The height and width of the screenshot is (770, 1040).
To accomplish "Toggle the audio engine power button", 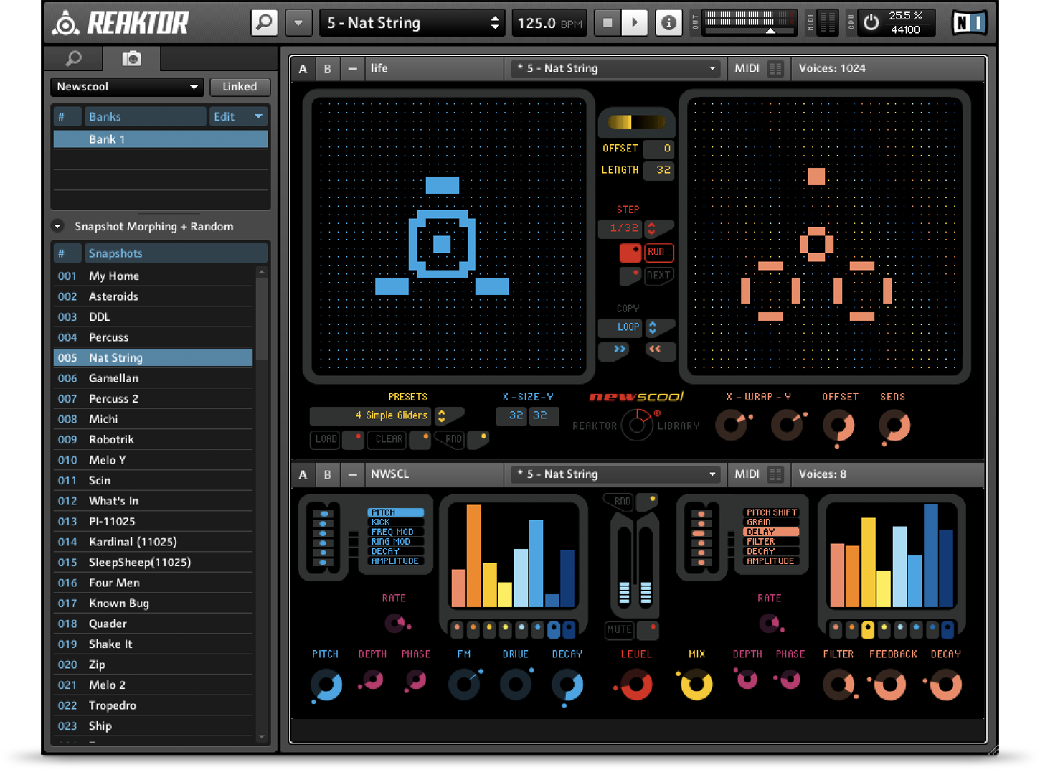I will click(x=871, y=23).
